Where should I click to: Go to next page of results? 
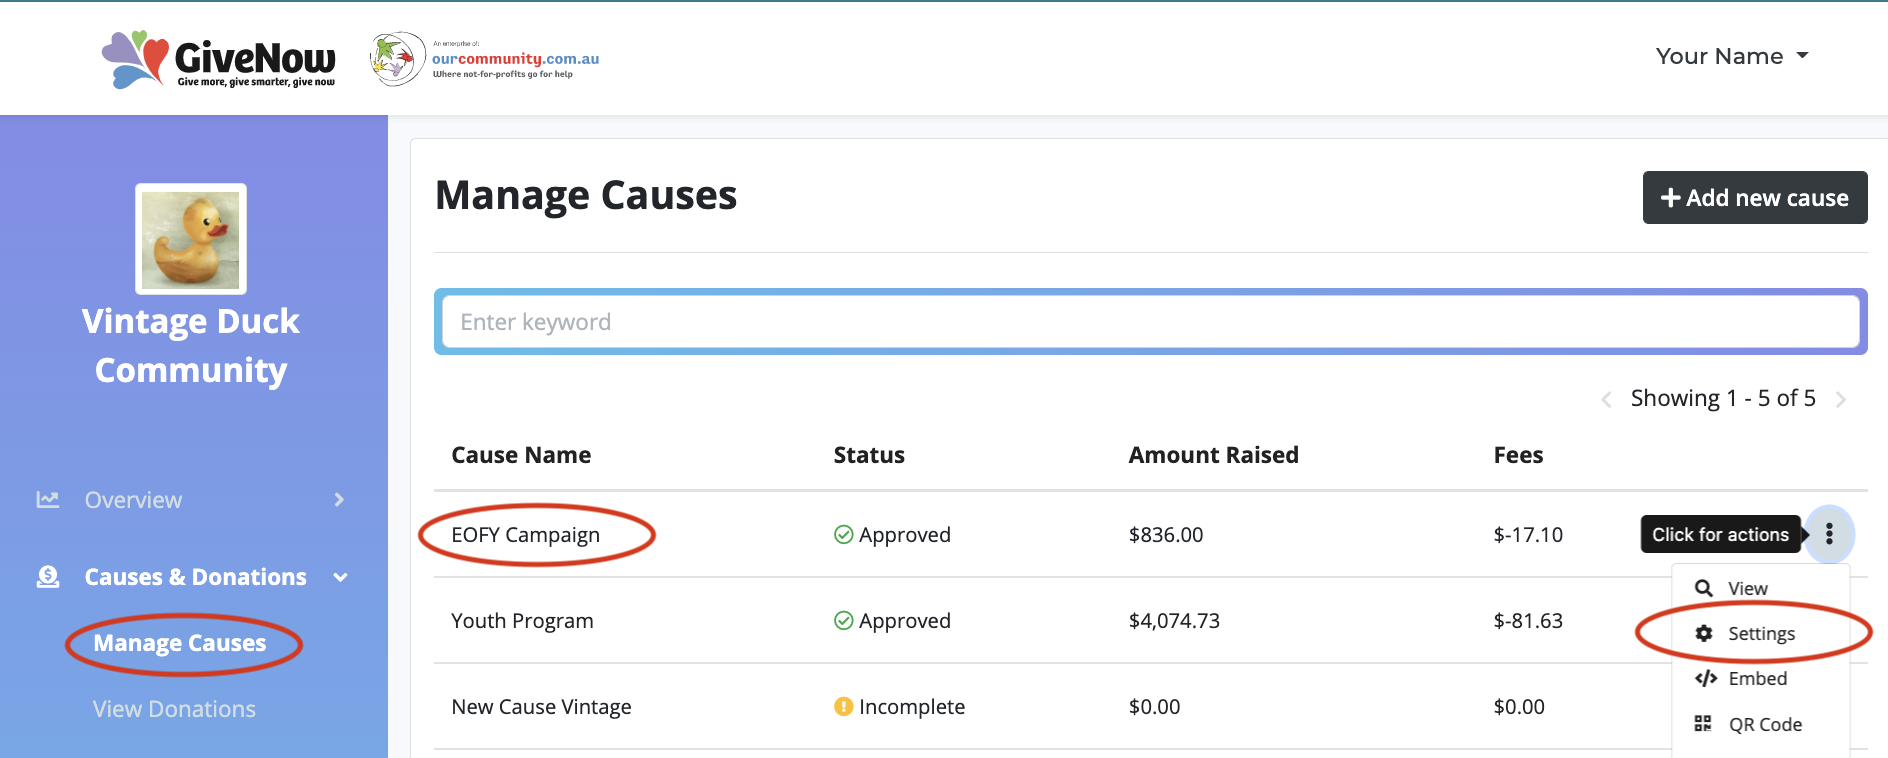(x=1841, y=399)
